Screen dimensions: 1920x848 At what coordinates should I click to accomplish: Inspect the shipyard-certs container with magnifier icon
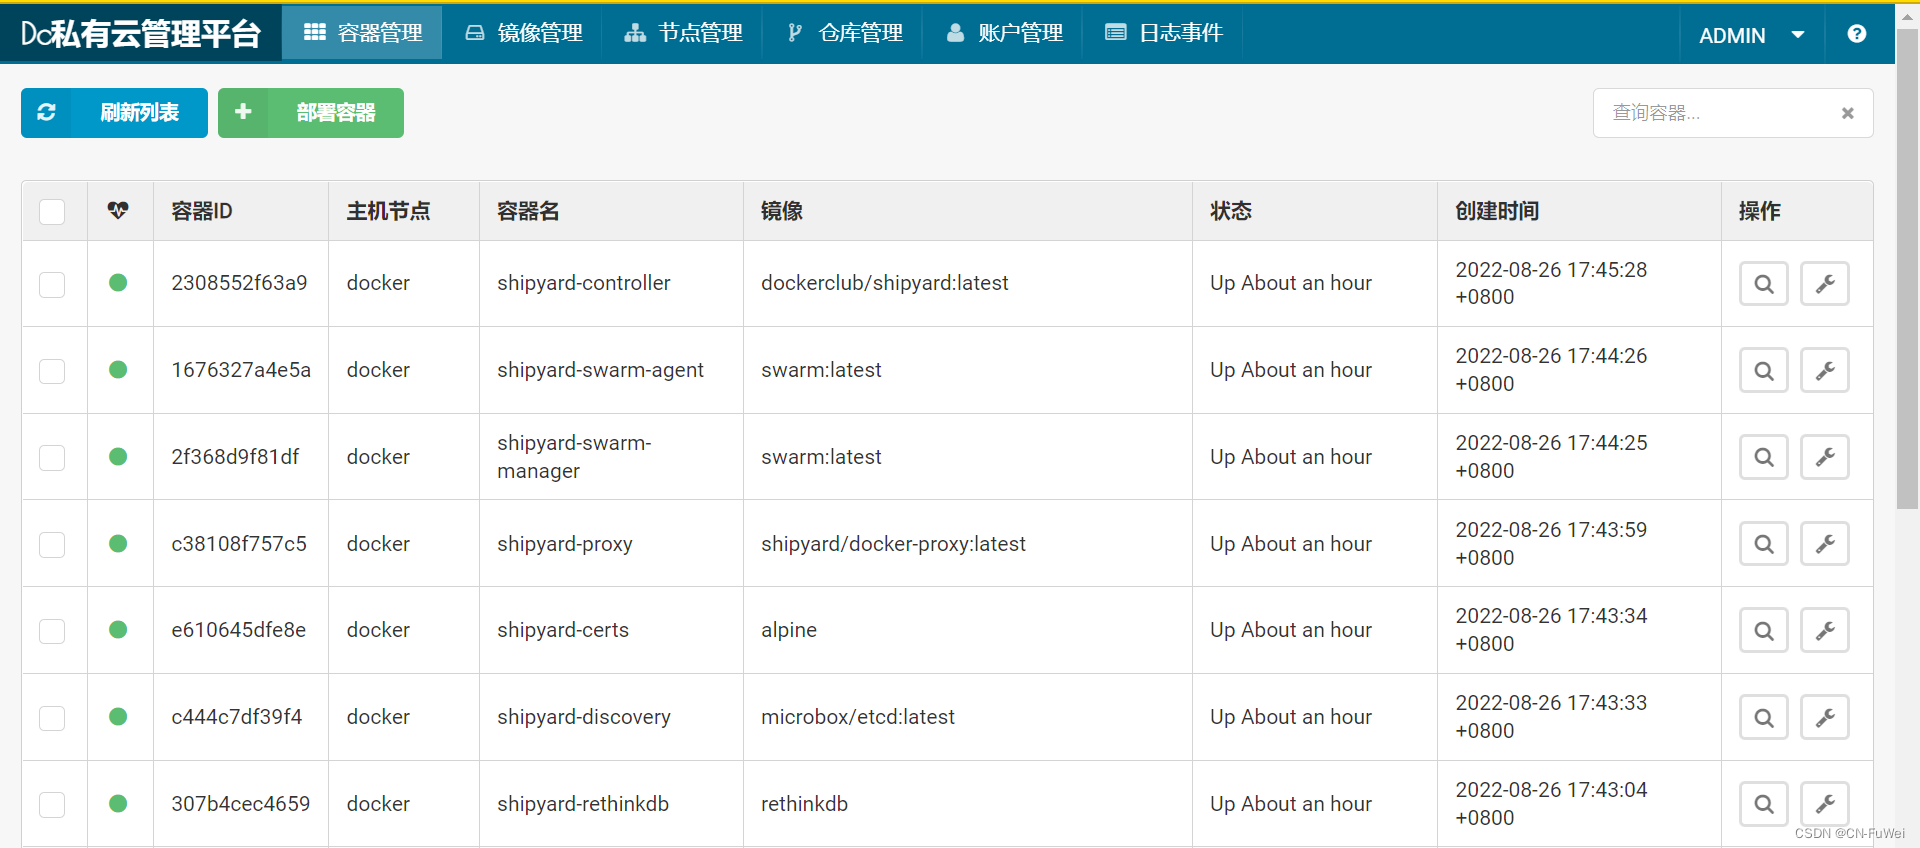tap(1764, 631)
